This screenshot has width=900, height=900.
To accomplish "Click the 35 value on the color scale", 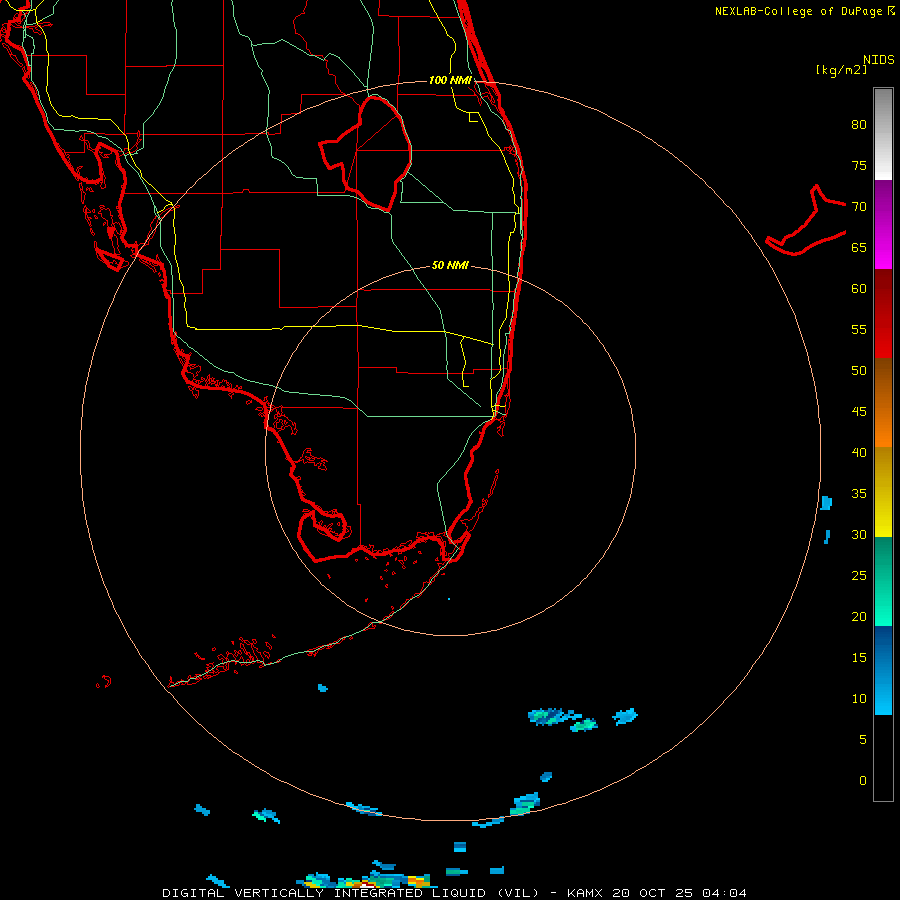I will (859, 494).
